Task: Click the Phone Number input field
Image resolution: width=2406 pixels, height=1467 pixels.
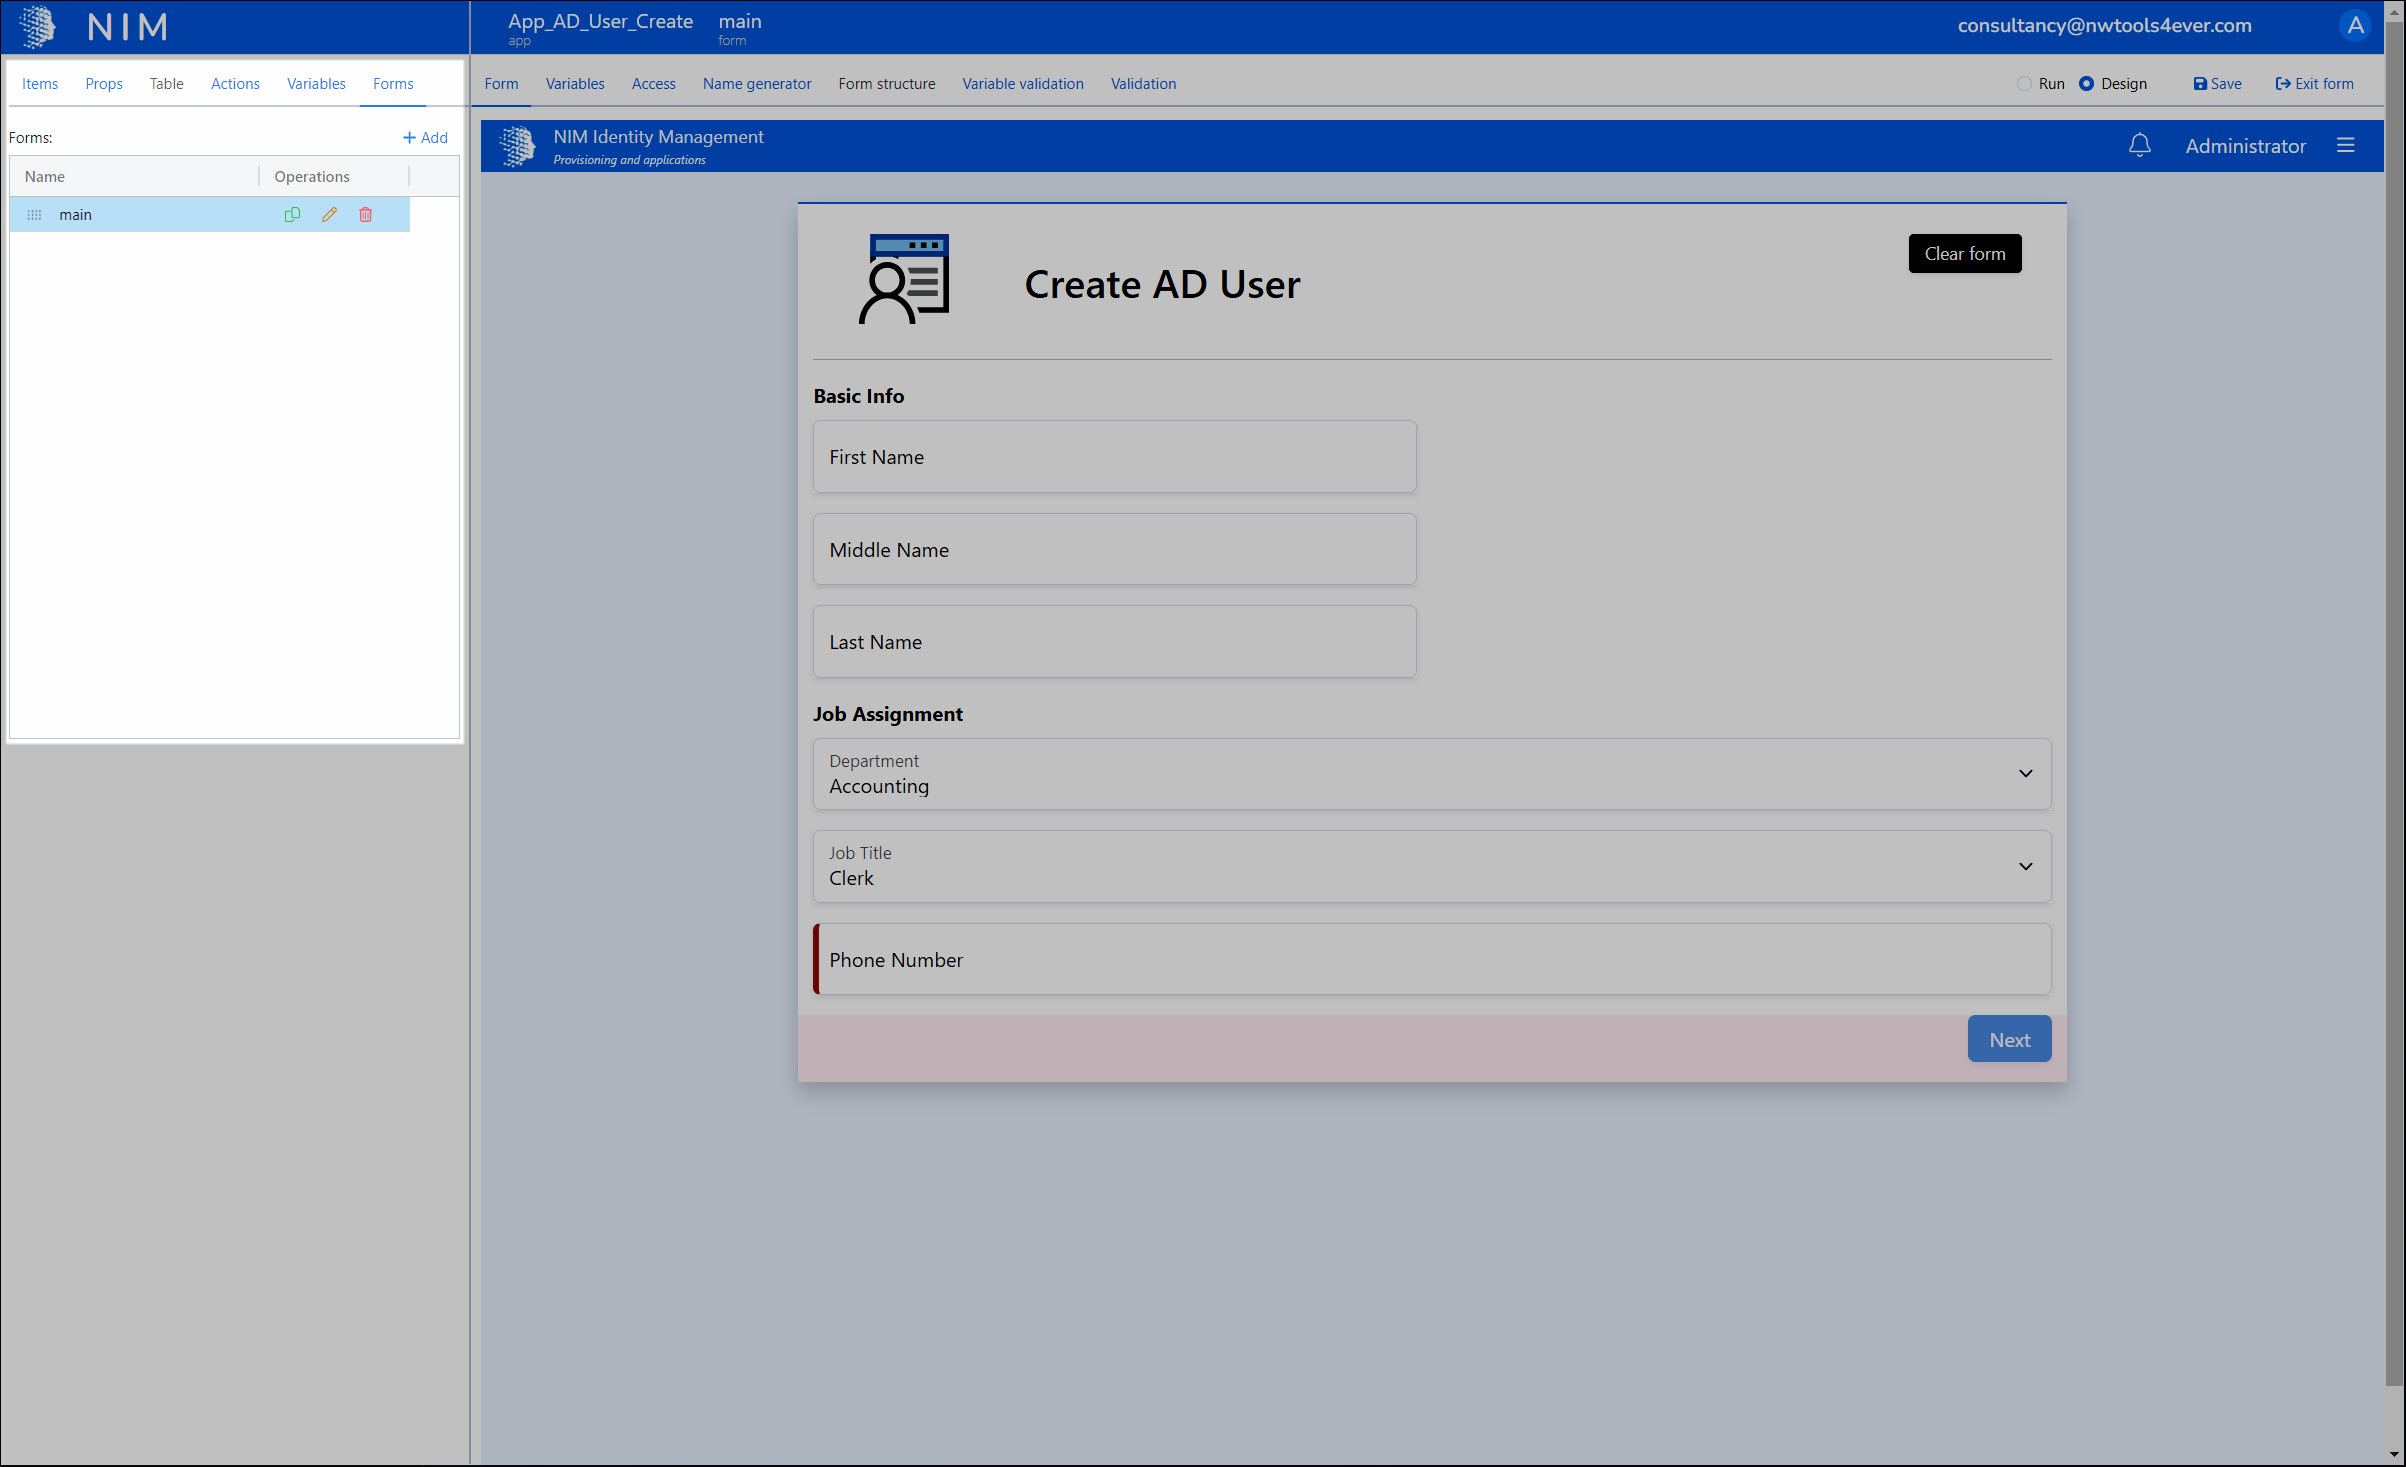Action: pyautogui.click(x=1432, y=960)
